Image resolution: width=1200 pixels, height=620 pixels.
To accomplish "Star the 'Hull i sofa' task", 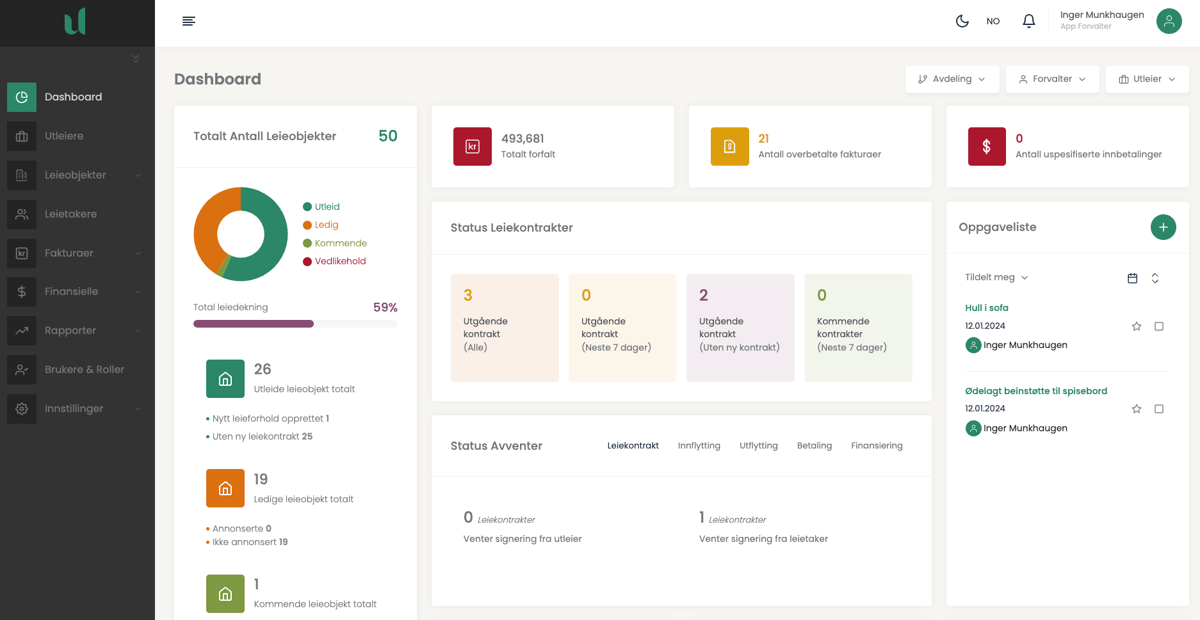I will tap(1136, 326).
